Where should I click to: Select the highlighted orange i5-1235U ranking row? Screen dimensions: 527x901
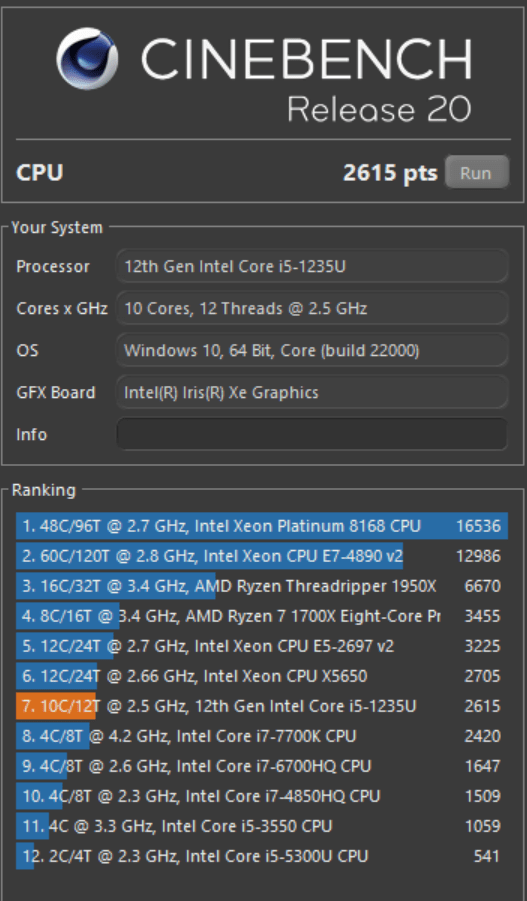pos(262,706)
